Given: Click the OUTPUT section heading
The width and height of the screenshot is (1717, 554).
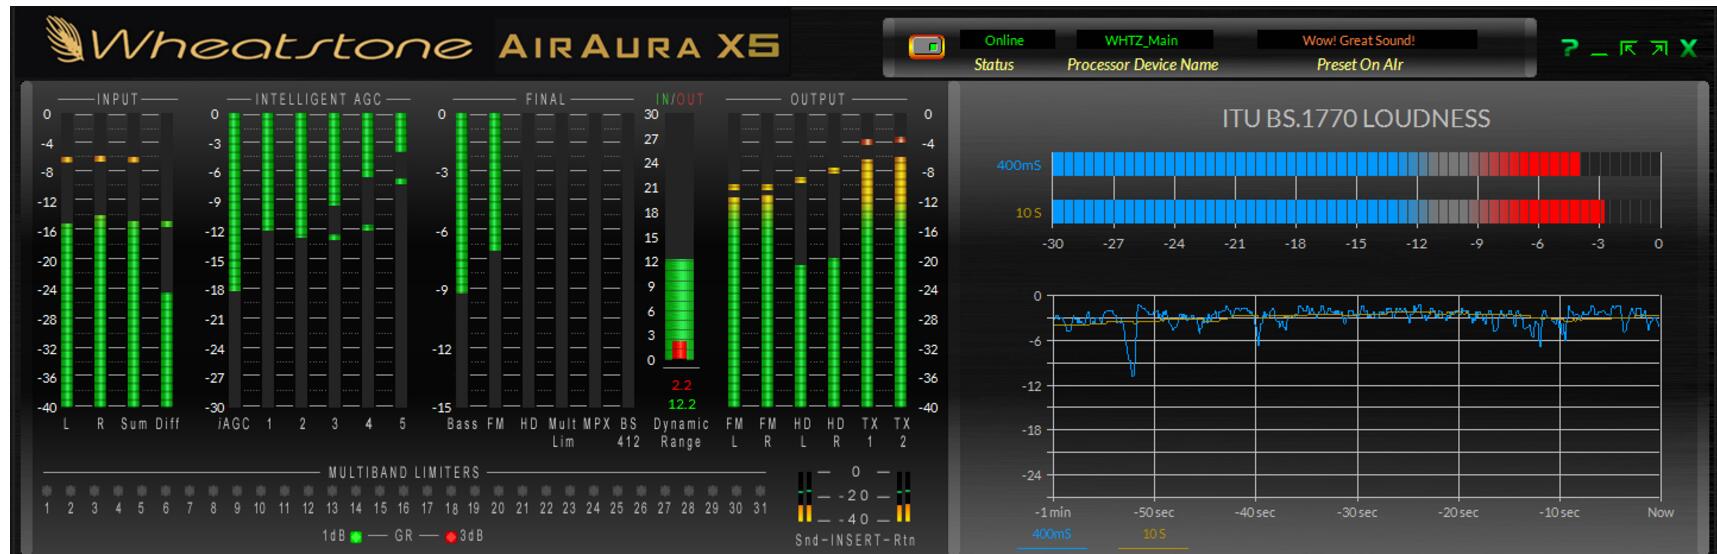Looking at the screenshot, I should point(818,99).
